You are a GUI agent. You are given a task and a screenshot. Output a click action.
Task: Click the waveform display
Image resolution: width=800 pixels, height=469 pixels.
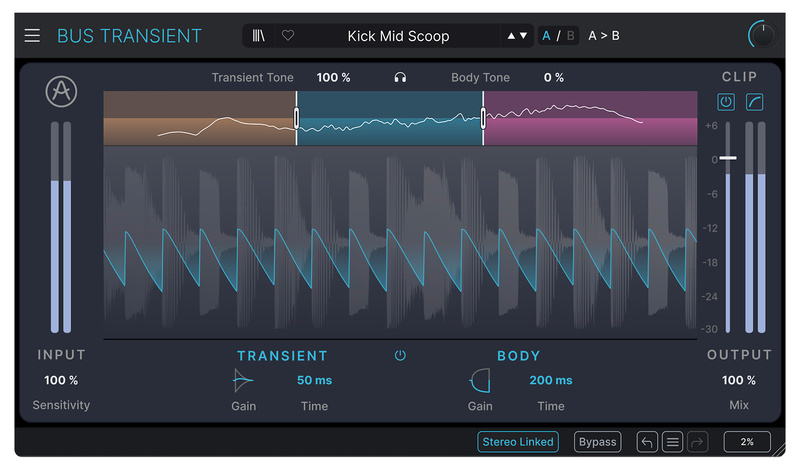click(x=400, y=242)
